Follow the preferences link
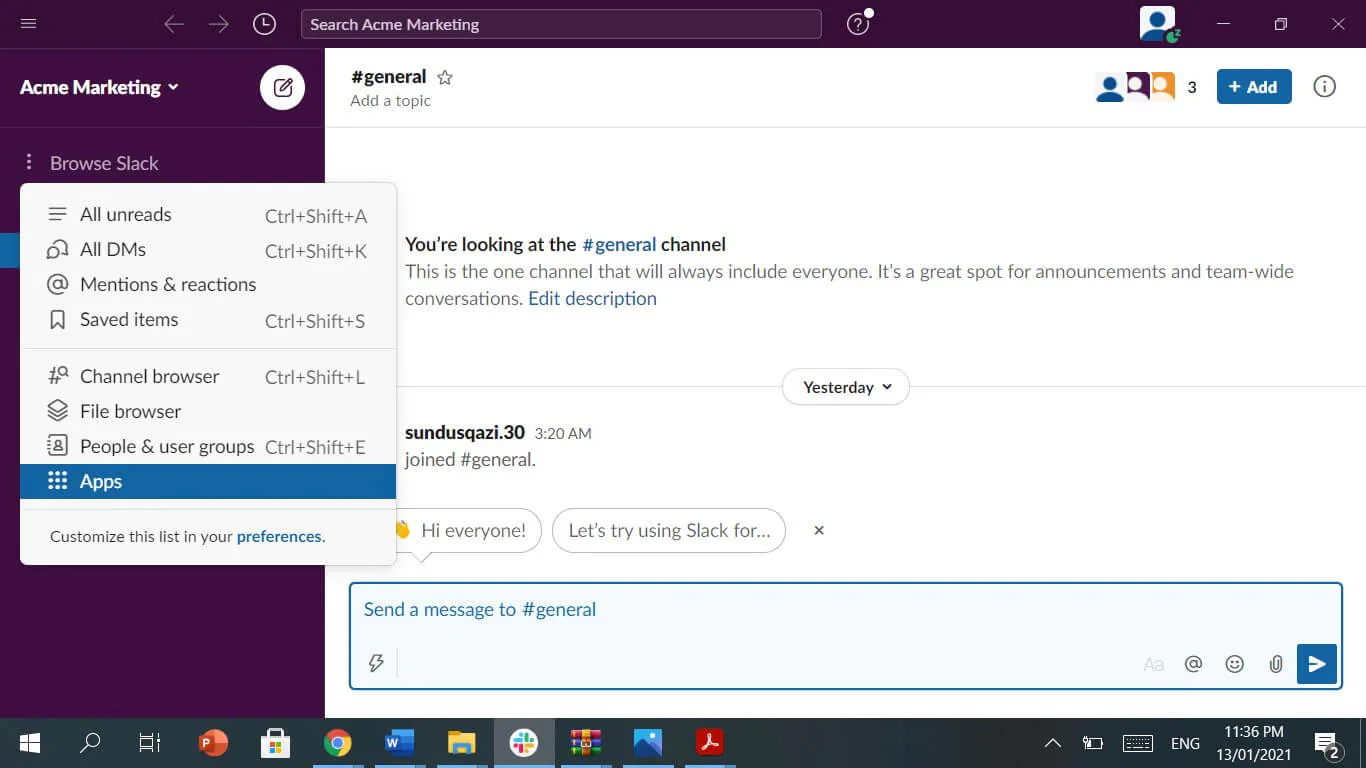1366x768 pixels. click(x=279, y=537)
